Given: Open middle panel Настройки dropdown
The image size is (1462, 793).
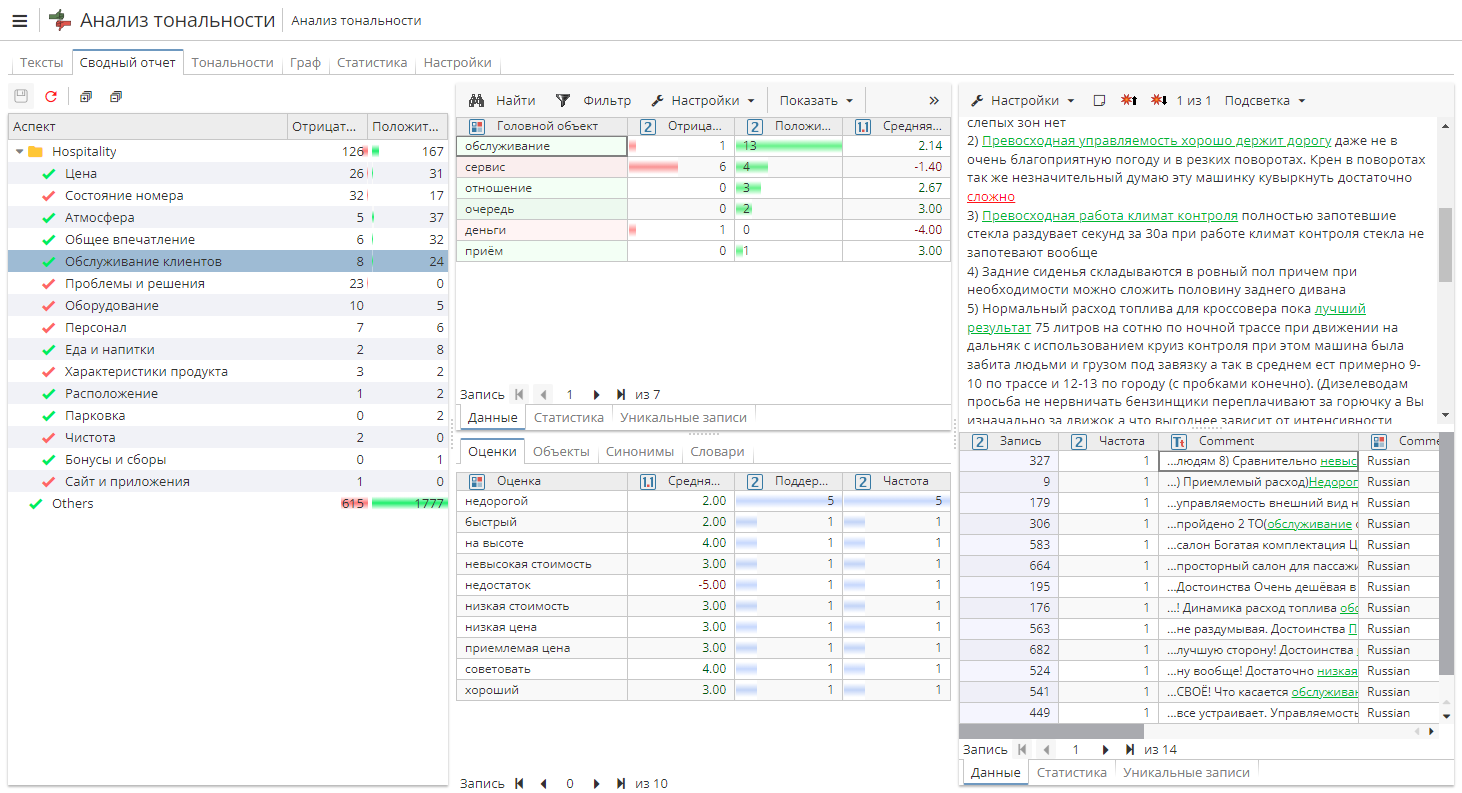Looking at the screenshot, I should click(703, 100).
